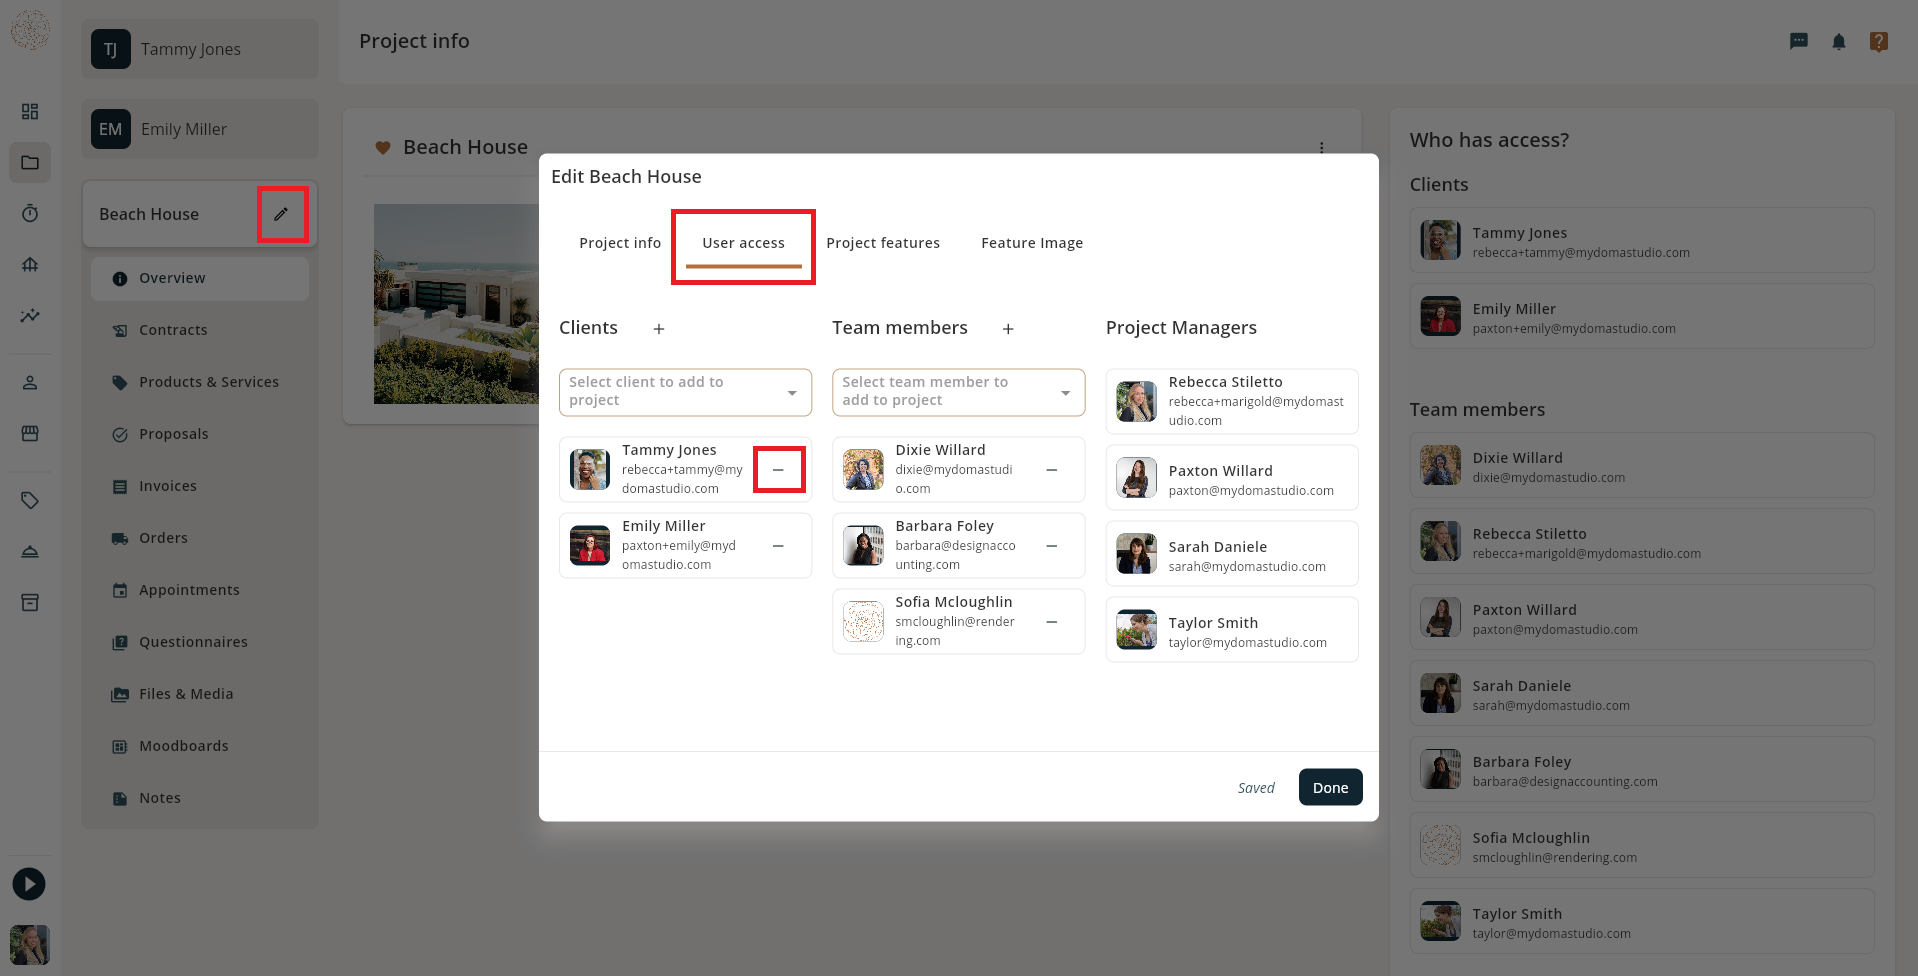The width and height of the screenshot is (1918, 976).
Task: Open Orders in project menu
Action: pyautogui.click(x=200, y=538)
